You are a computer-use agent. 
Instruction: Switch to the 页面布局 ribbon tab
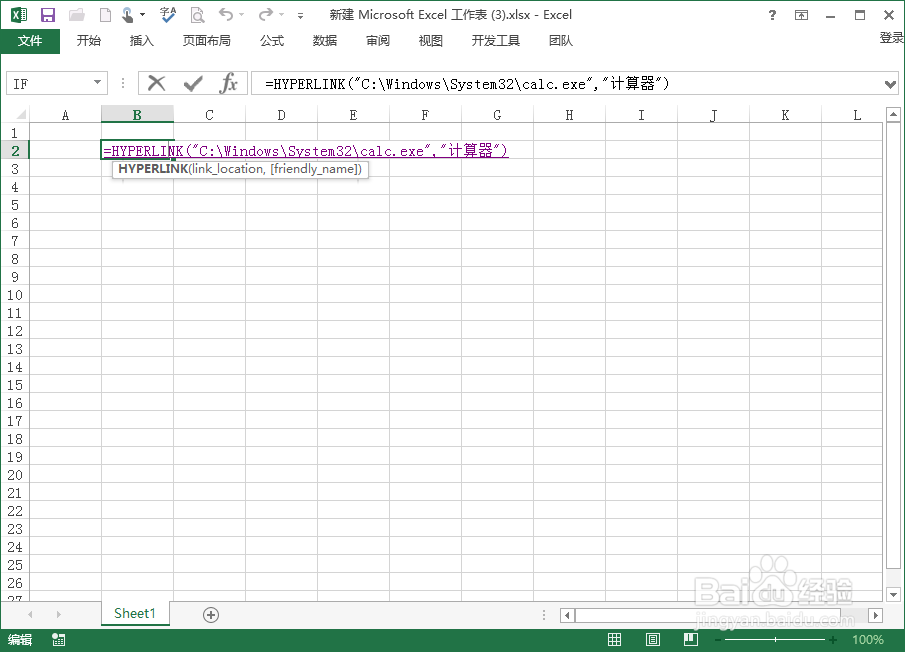(x=207, y=40)
